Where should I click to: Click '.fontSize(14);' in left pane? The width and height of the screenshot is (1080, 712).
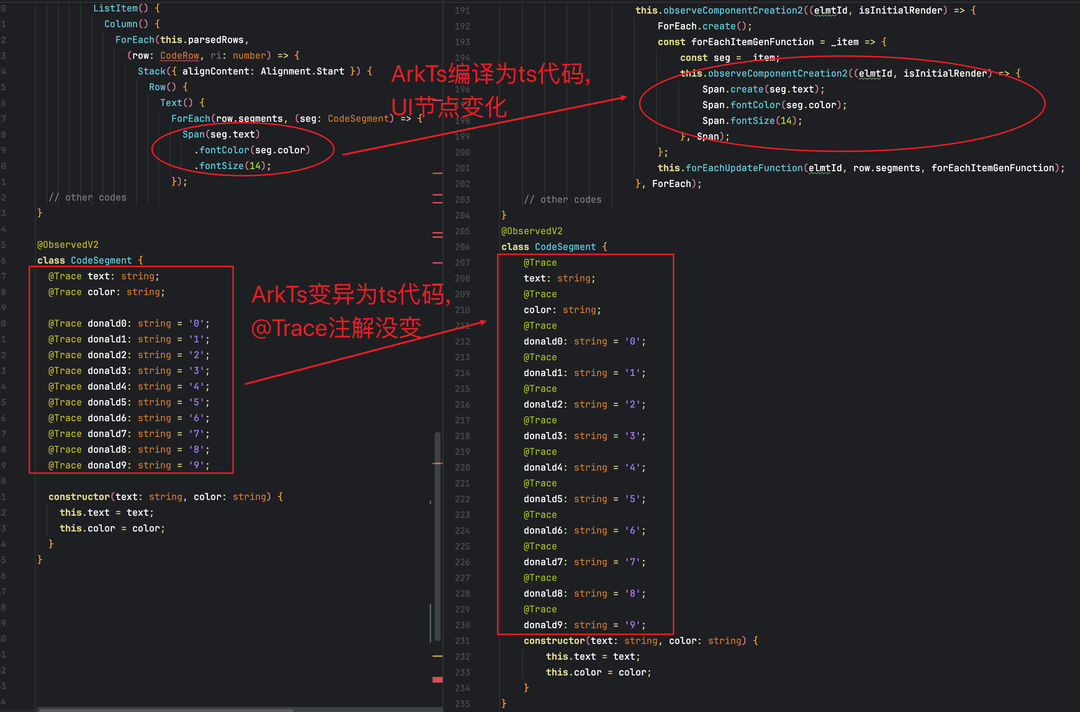tap(232, 166)
